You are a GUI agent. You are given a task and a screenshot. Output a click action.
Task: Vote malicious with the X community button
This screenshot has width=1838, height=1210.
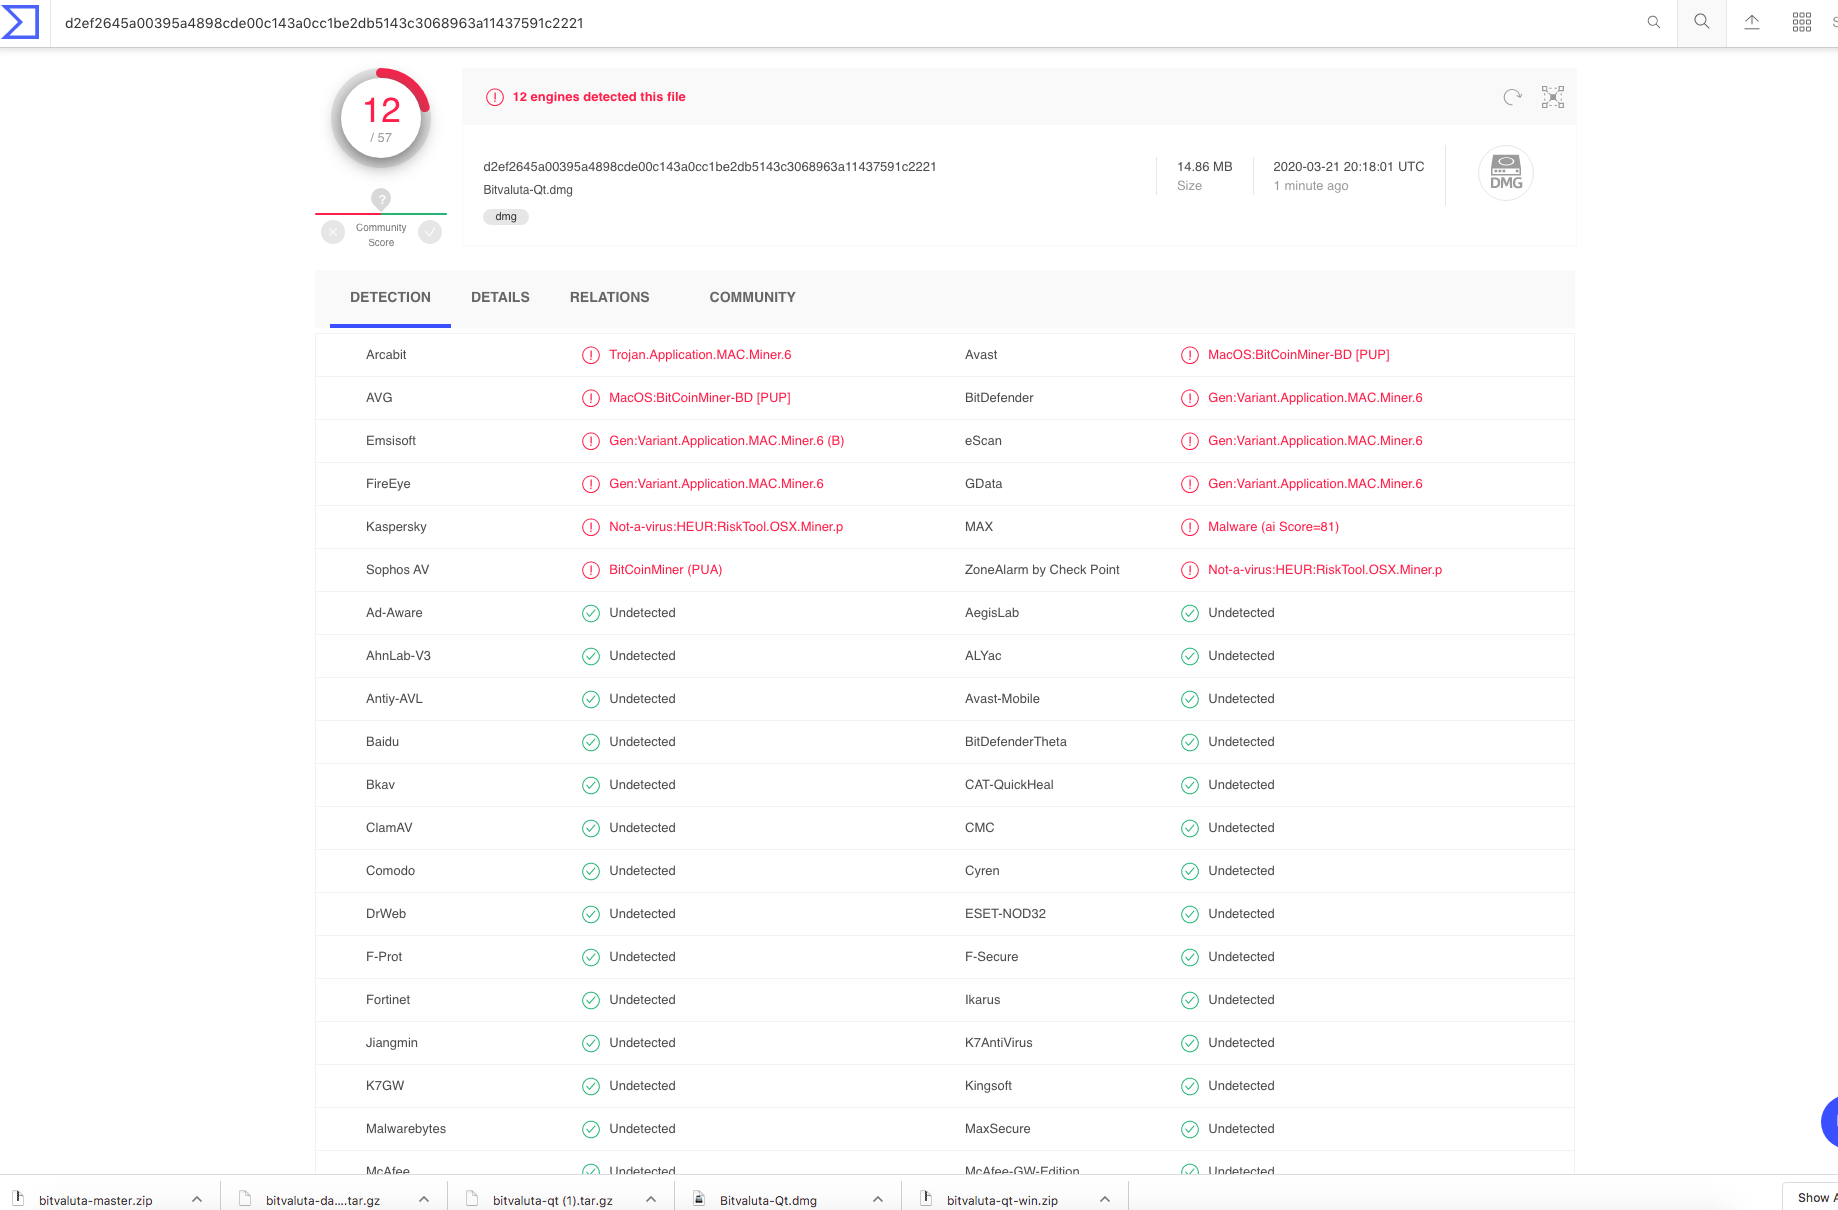point(333,232)
